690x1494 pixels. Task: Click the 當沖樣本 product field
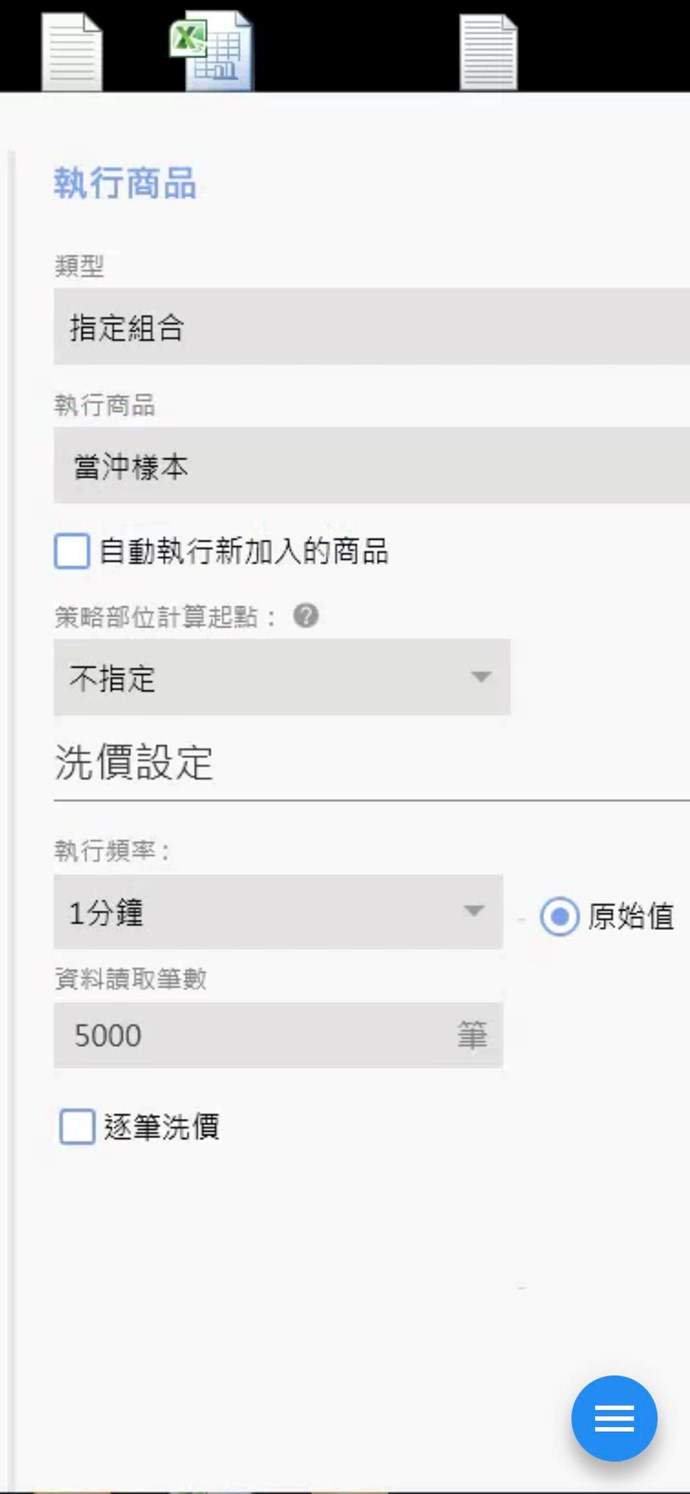(x=370, y=466)
